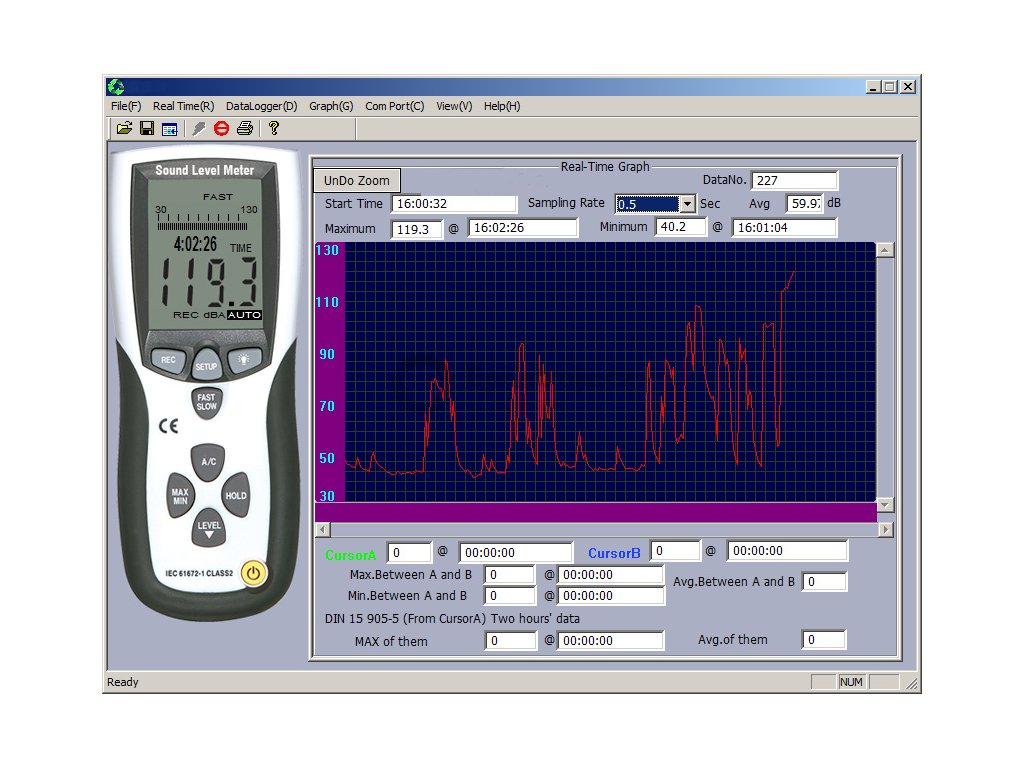The width and height of the screenshot is (1024, 768).
Task: Toggle the FAST/SLOW button on the meter
Action: point(206,402)
